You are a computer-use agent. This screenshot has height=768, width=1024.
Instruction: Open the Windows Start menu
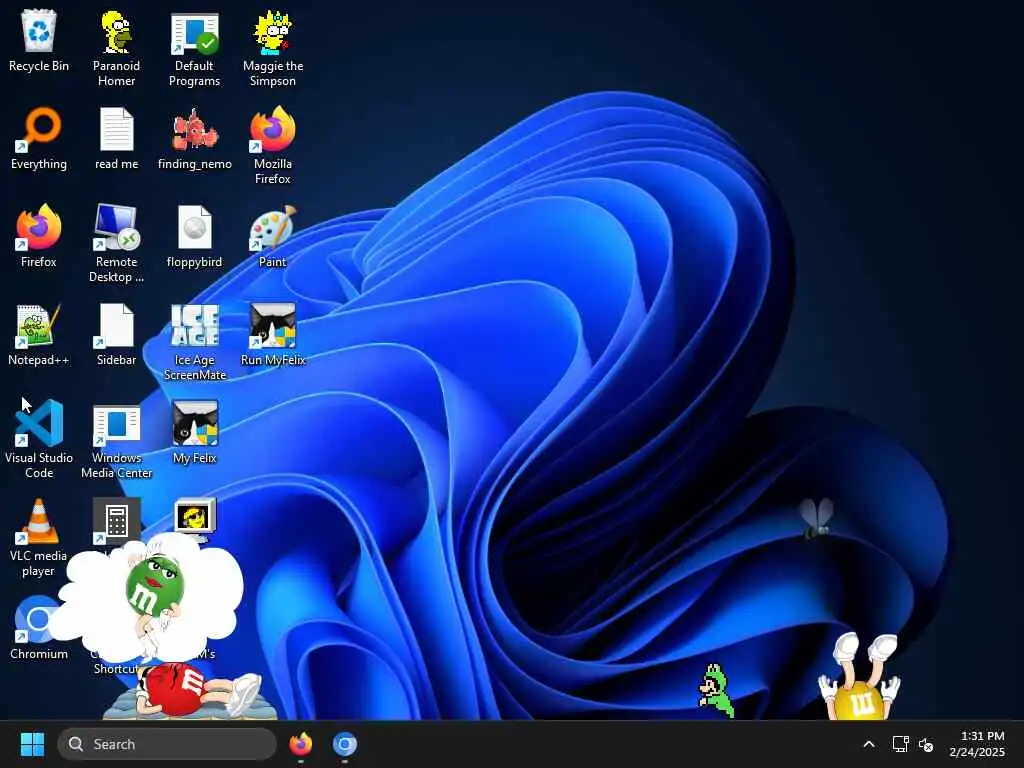(x=32, y=744)
